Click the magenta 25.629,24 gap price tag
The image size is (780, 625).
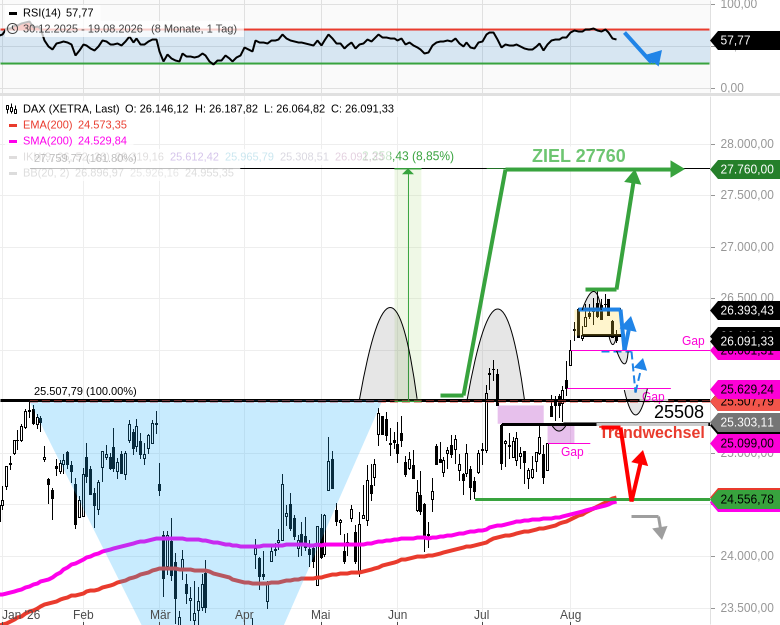pos(746,389)
